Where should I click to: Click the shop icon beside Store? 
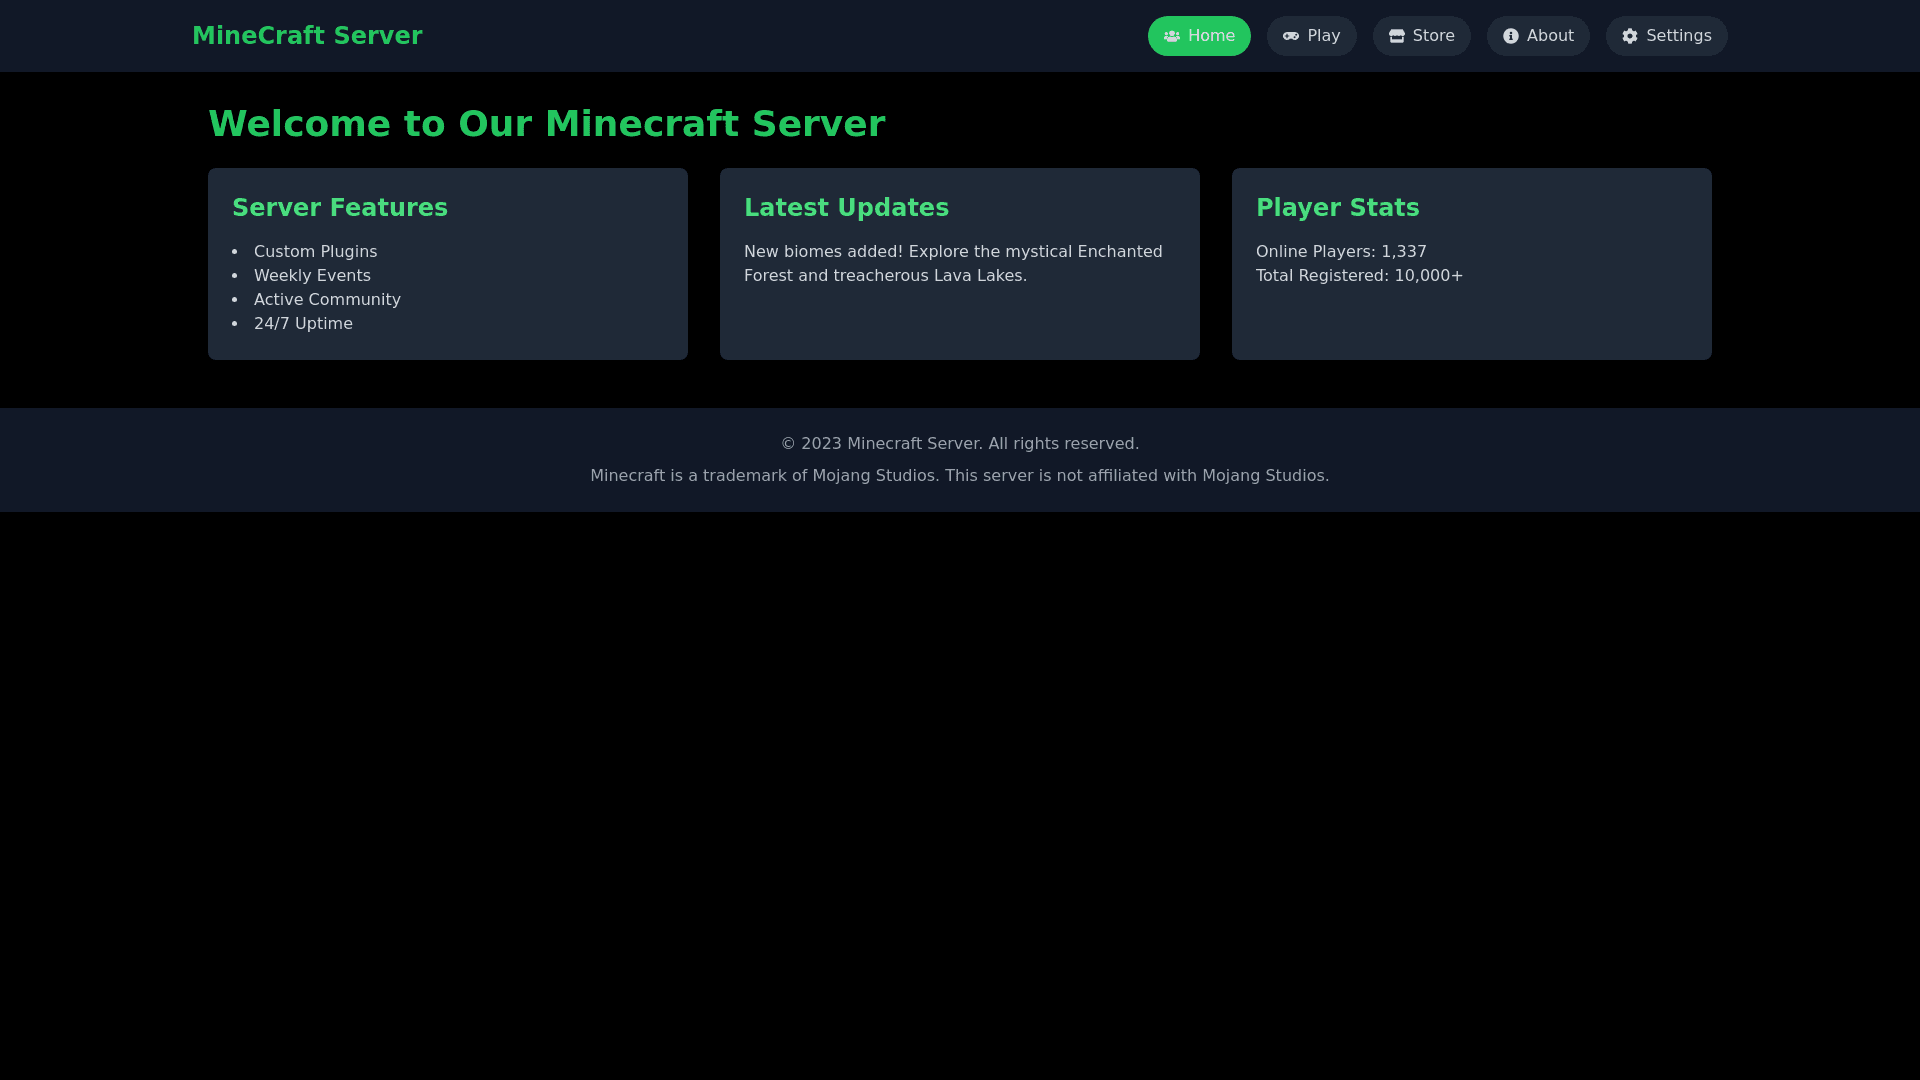tap(1397, 36)
